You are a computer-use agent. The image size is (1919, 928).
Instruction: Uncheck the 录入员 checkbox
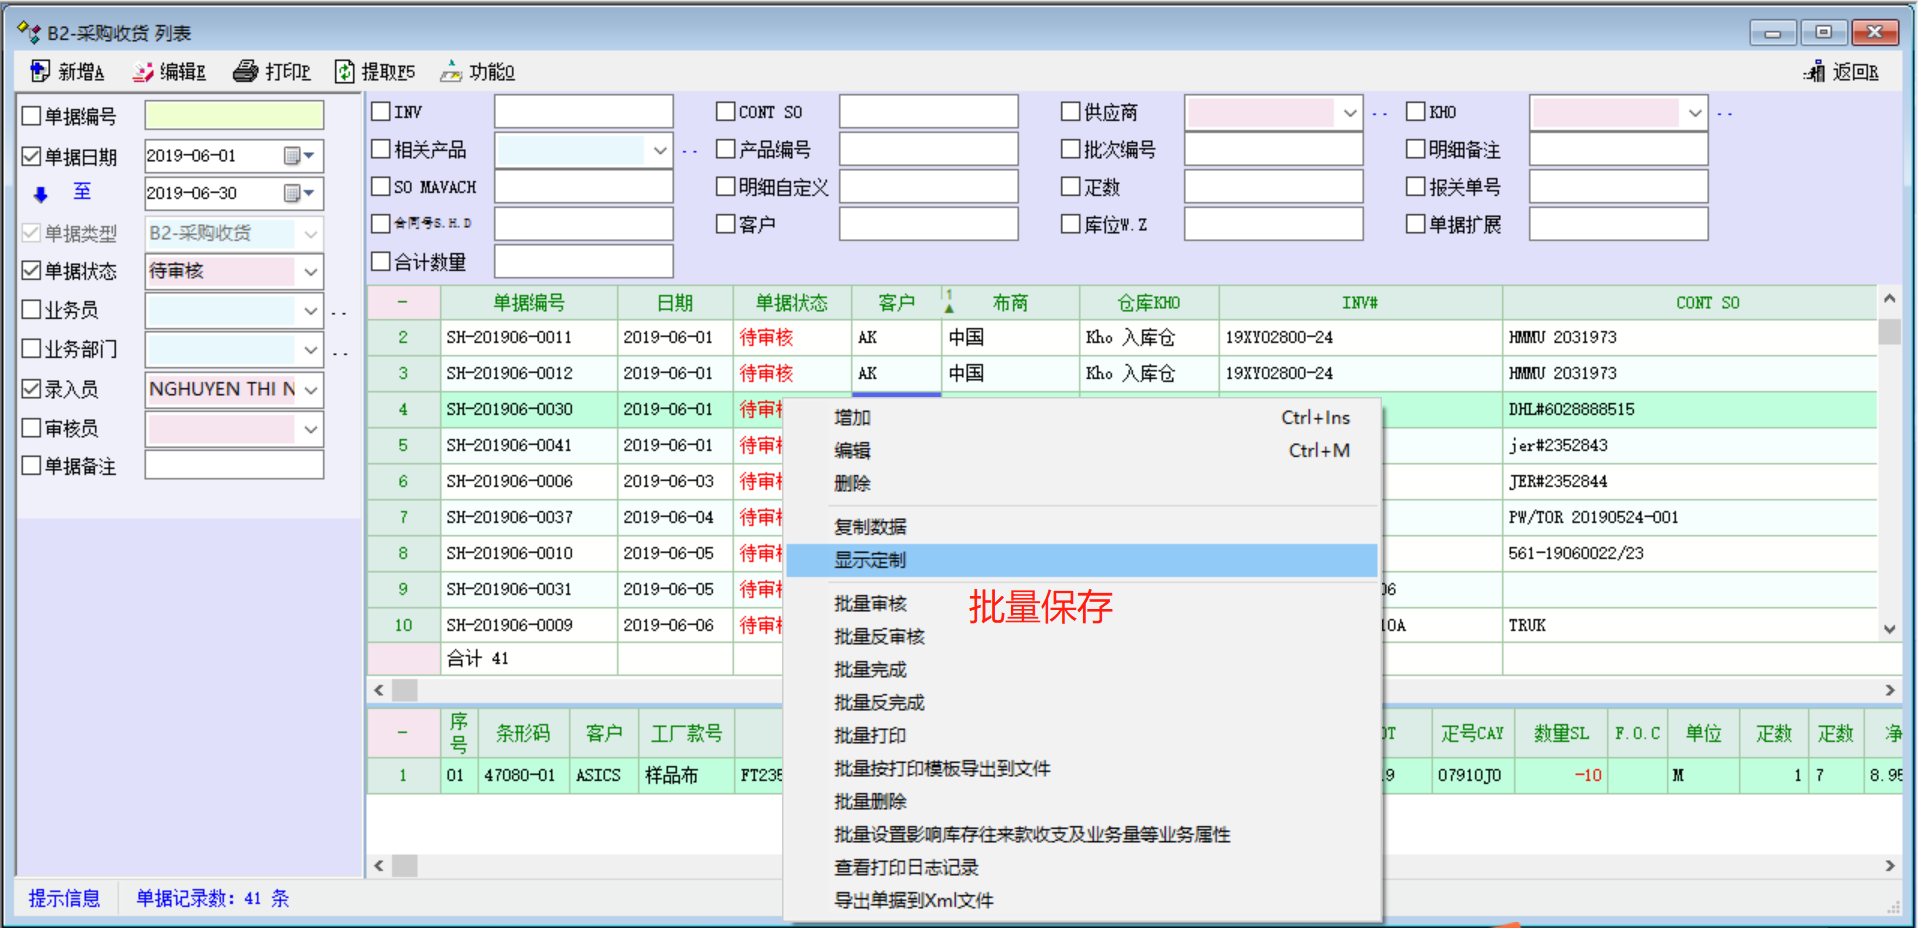[32, 389]
